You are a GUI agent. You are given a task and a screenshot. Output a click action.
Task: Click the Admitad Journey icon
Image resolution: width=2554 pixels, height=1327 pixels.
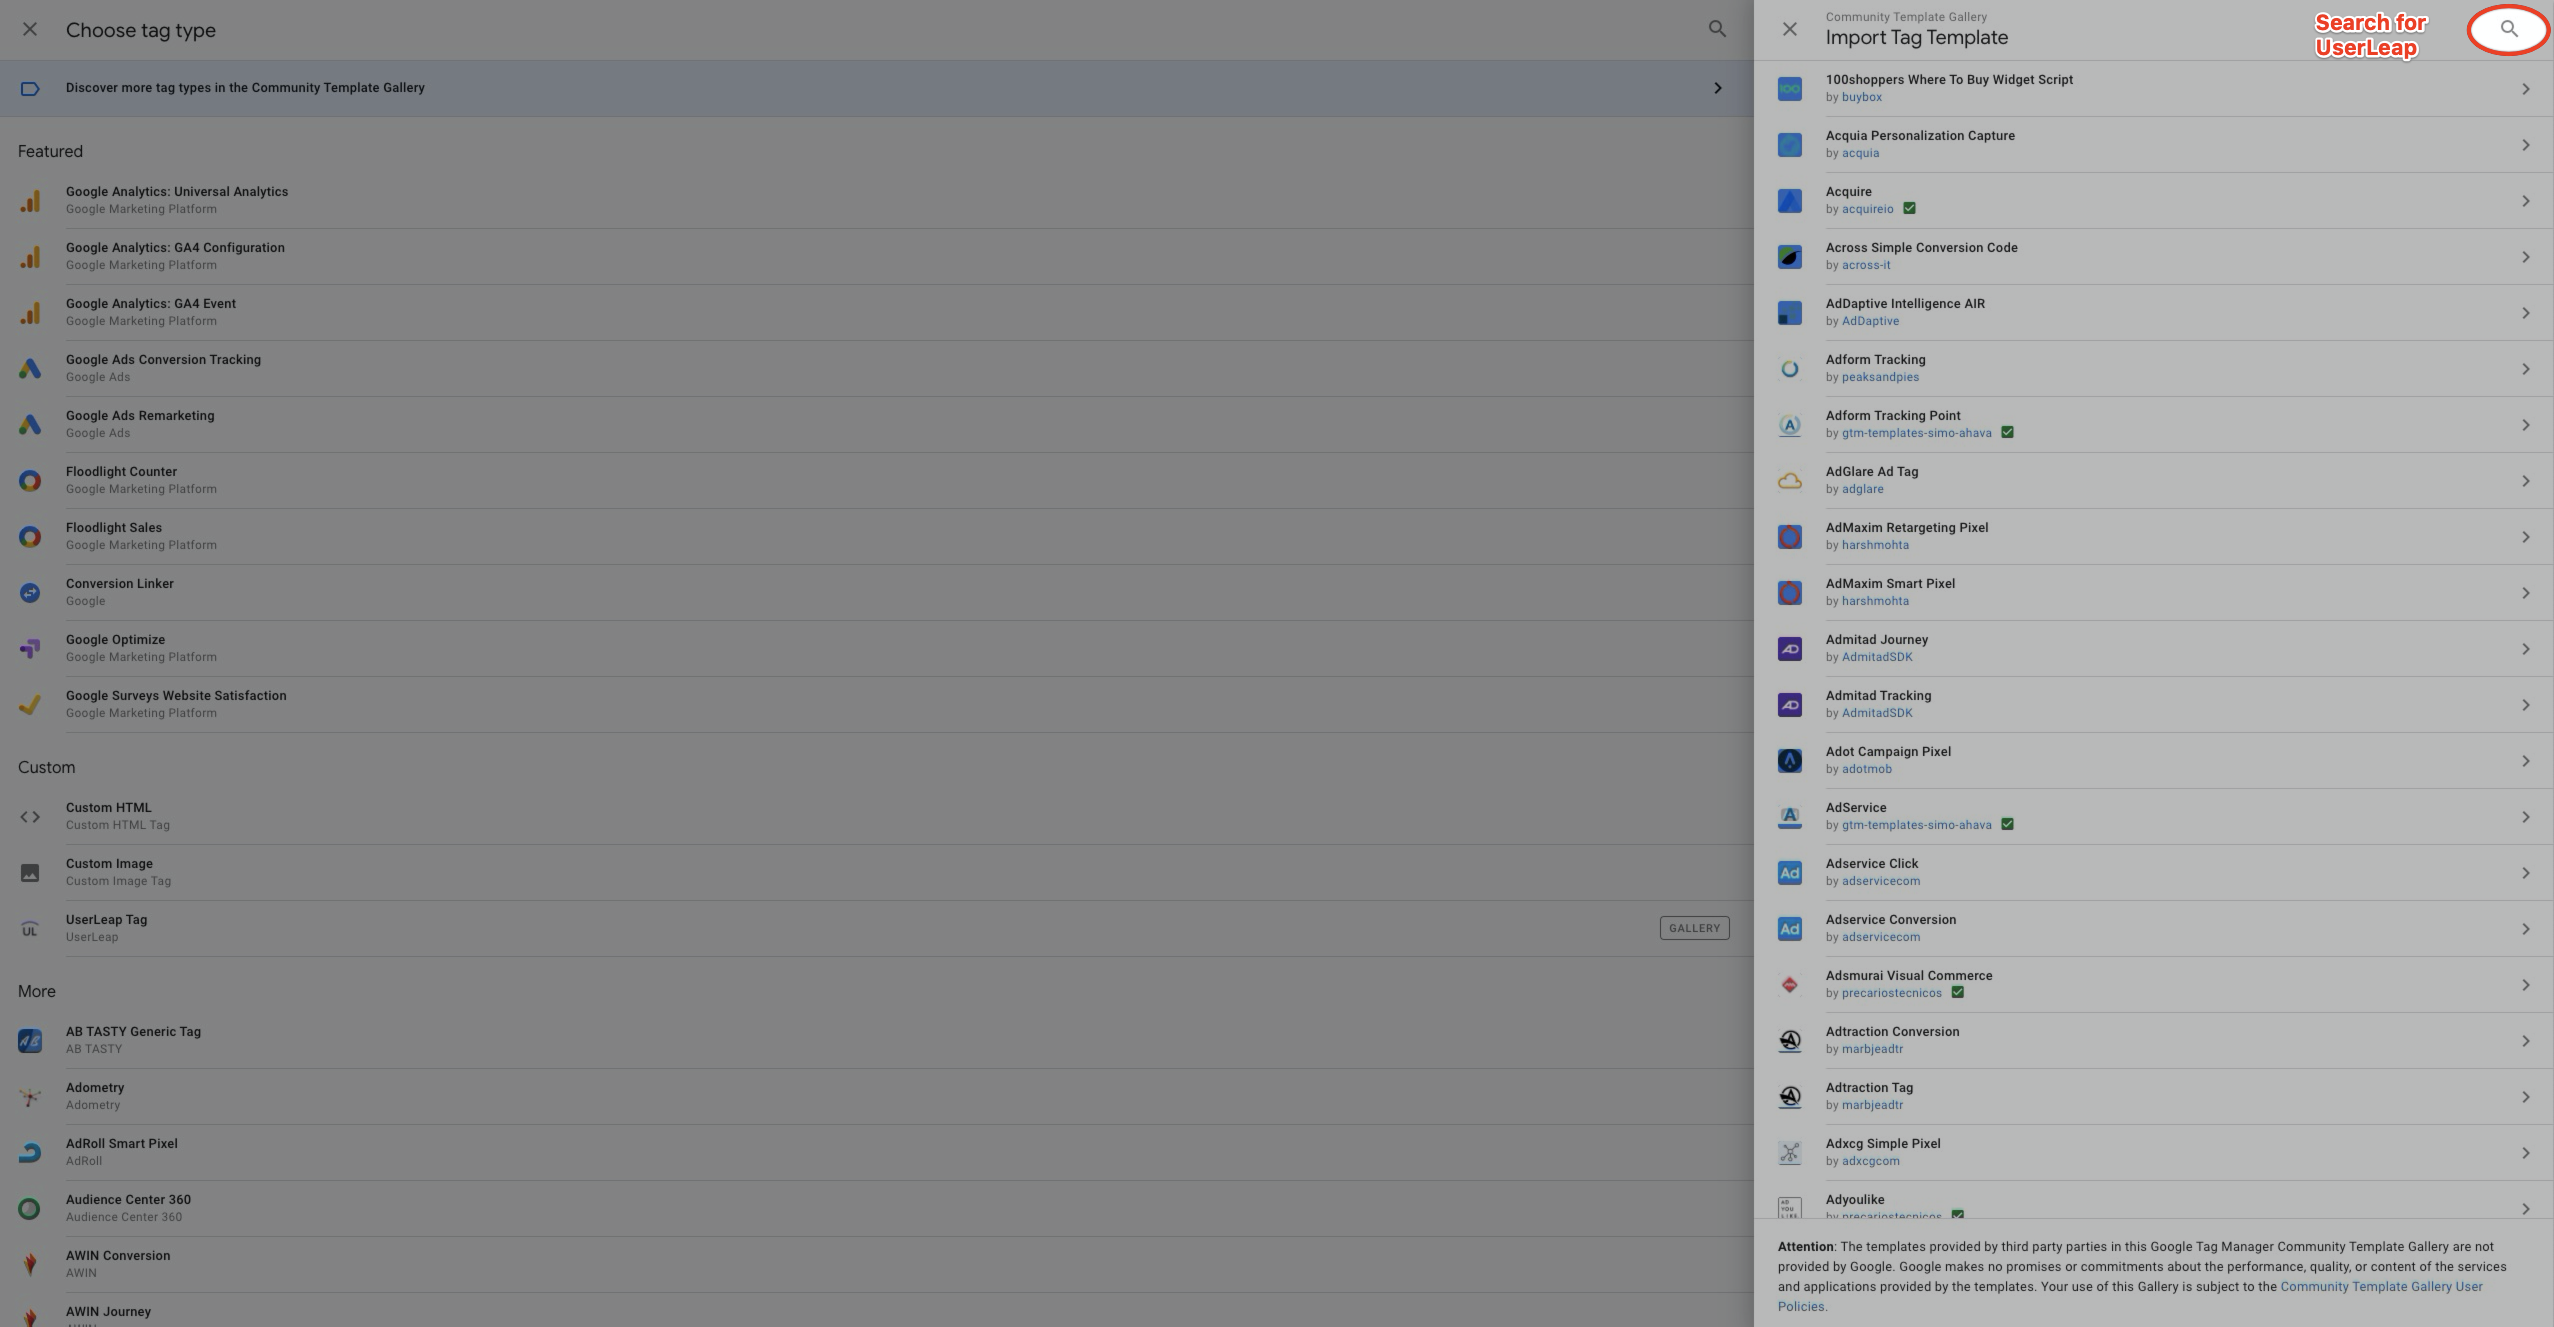1790,649
